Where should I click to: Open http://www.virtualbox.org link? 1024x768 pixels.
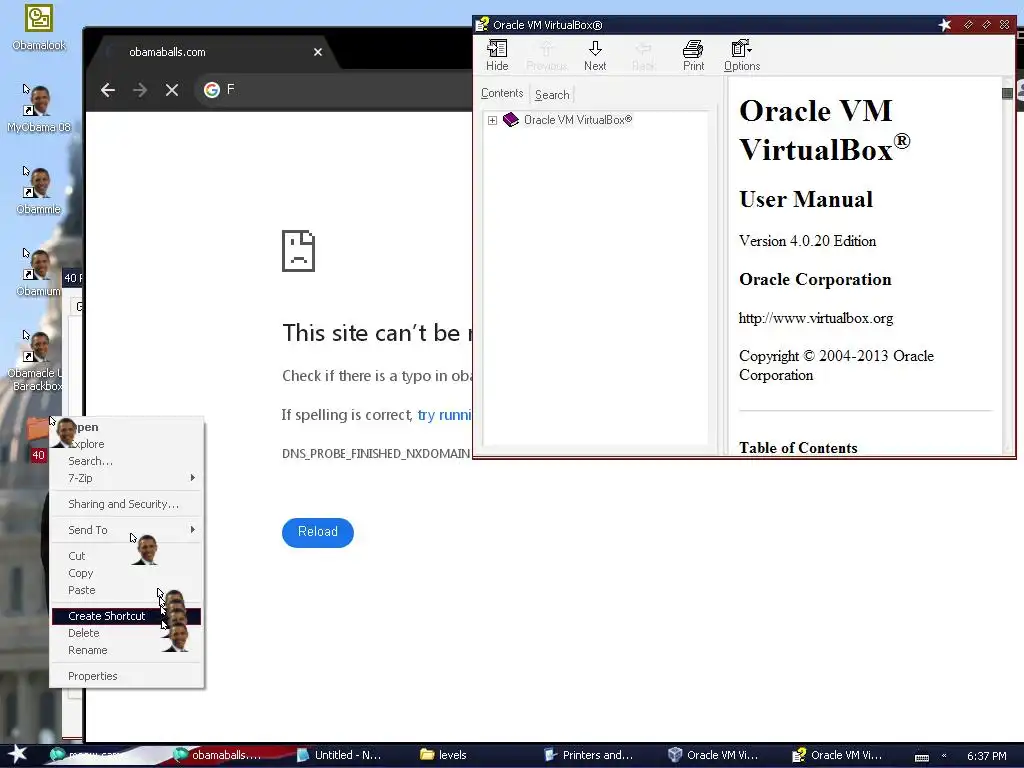pos(816,318)
